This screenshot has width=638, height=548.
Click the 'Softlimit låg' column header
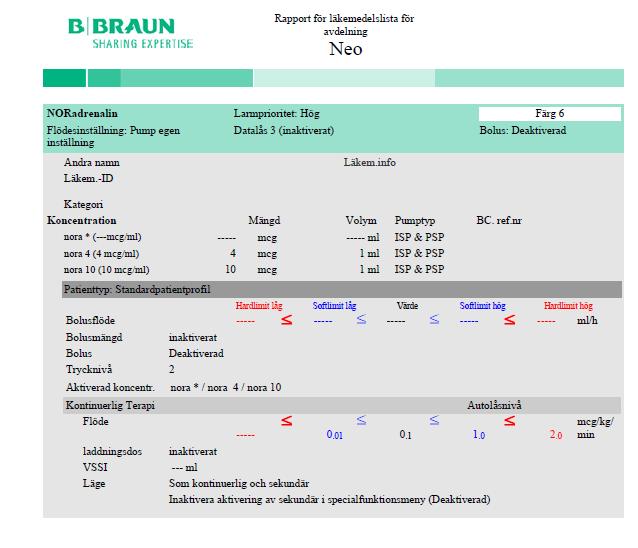[x=334, y=306]
